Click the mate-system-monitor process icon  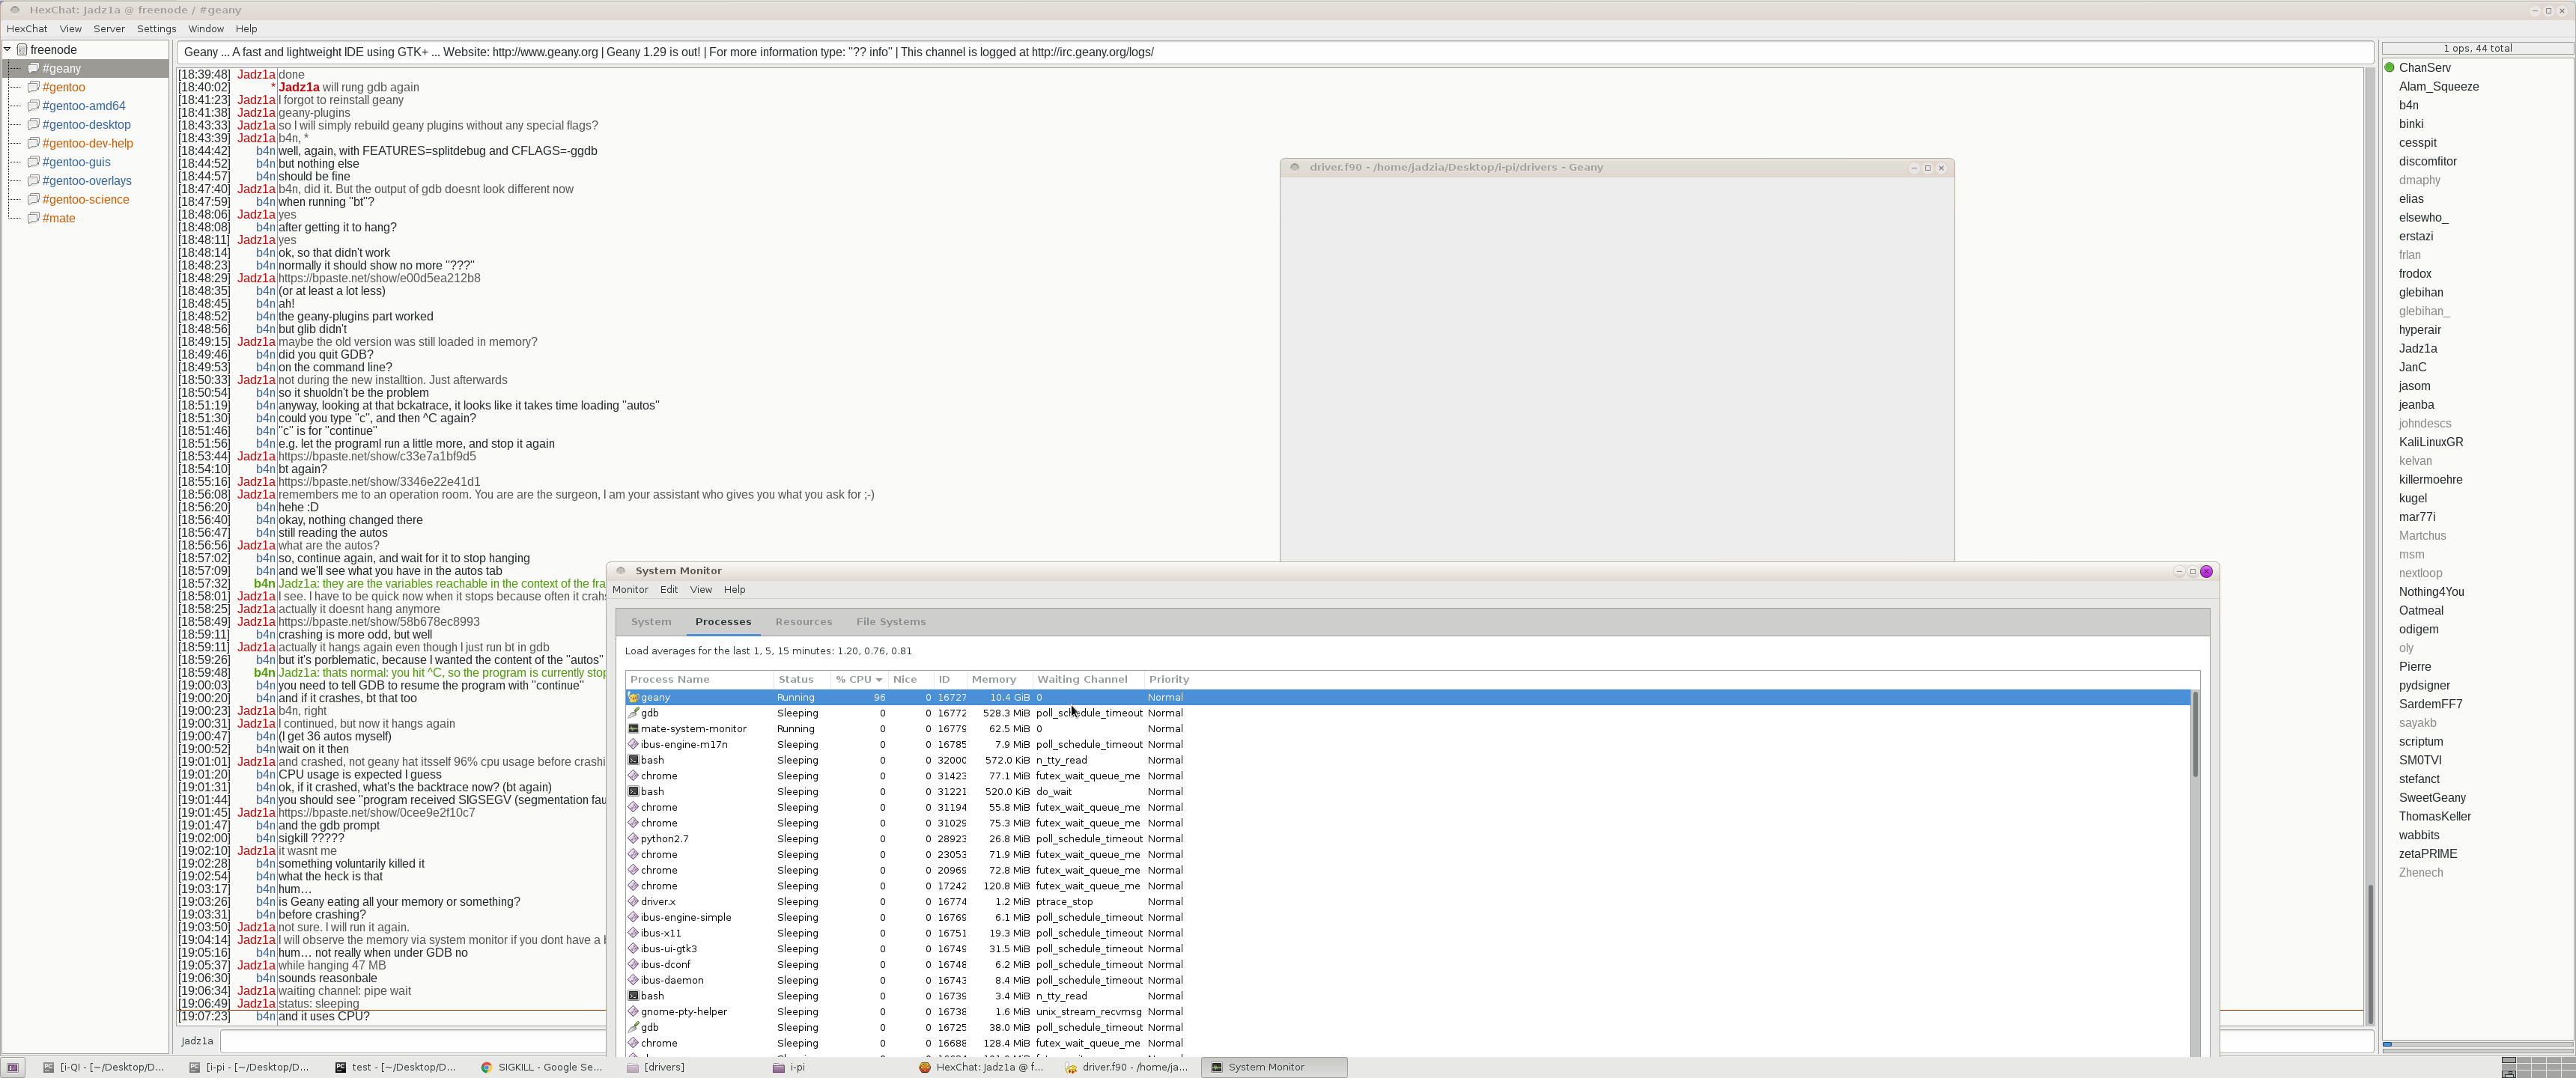tap(633, 729)
